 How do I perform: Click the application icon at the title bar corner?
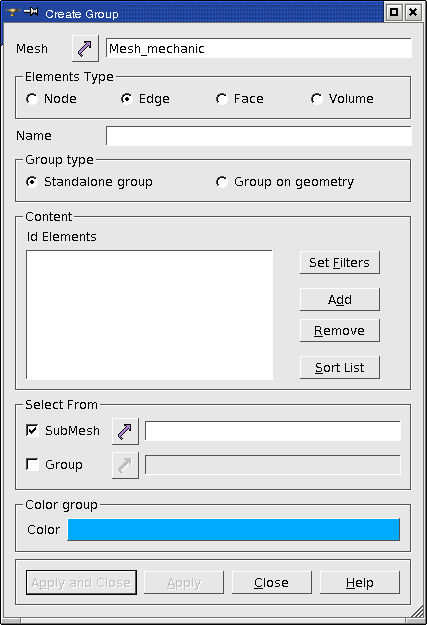[x=12, y=12]
